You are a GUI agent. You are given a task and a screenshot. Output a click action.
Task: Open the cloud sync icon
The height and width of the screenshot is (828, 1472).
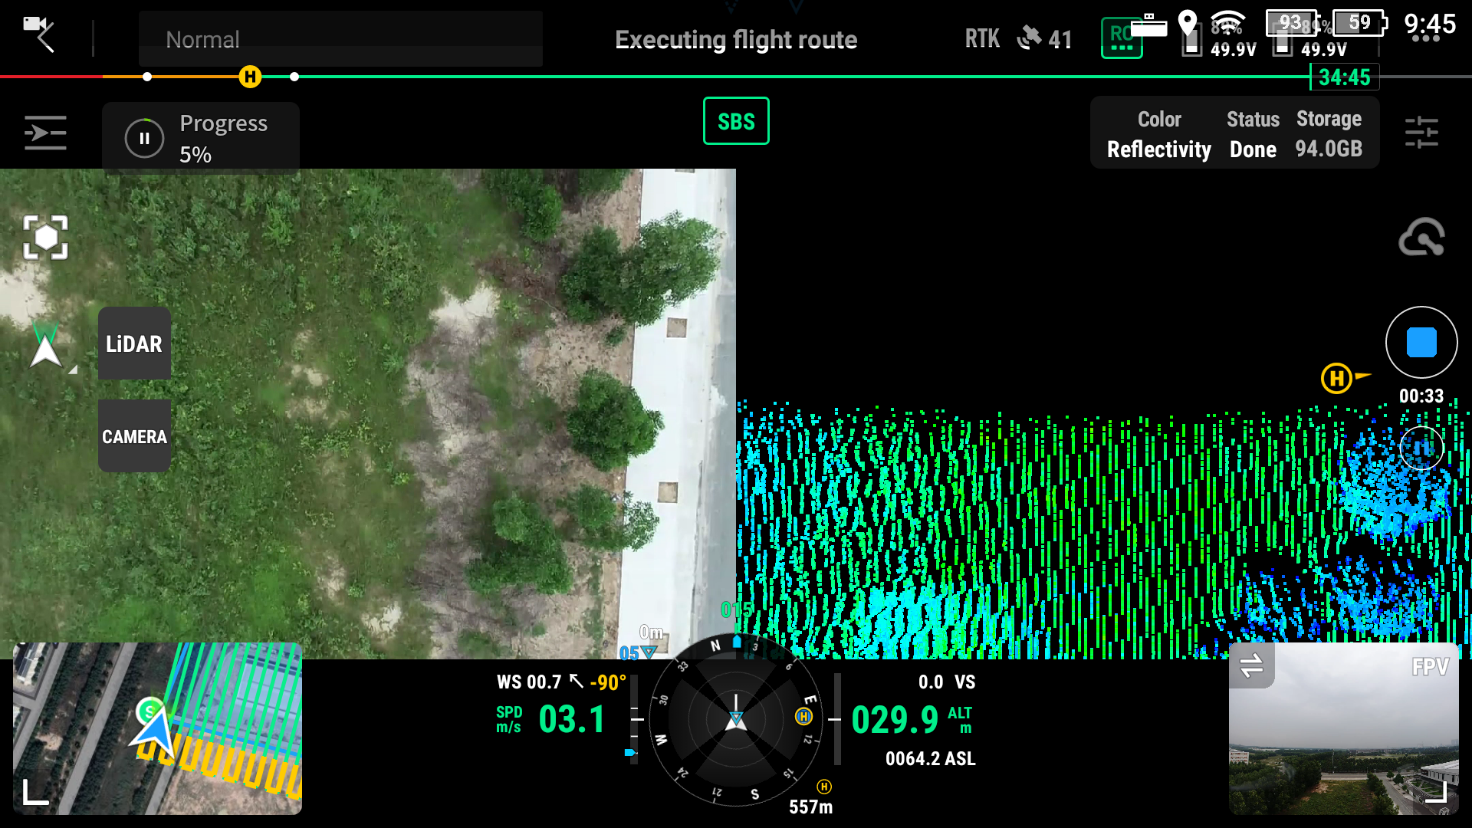click(1421, 238)
